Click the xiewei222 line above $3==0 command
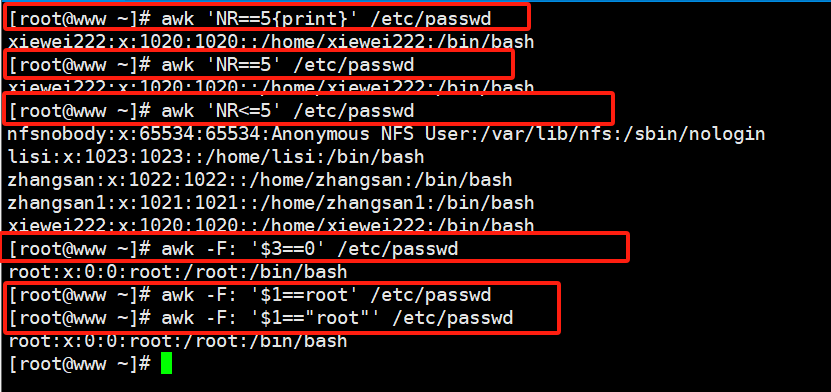 [271, 224]
